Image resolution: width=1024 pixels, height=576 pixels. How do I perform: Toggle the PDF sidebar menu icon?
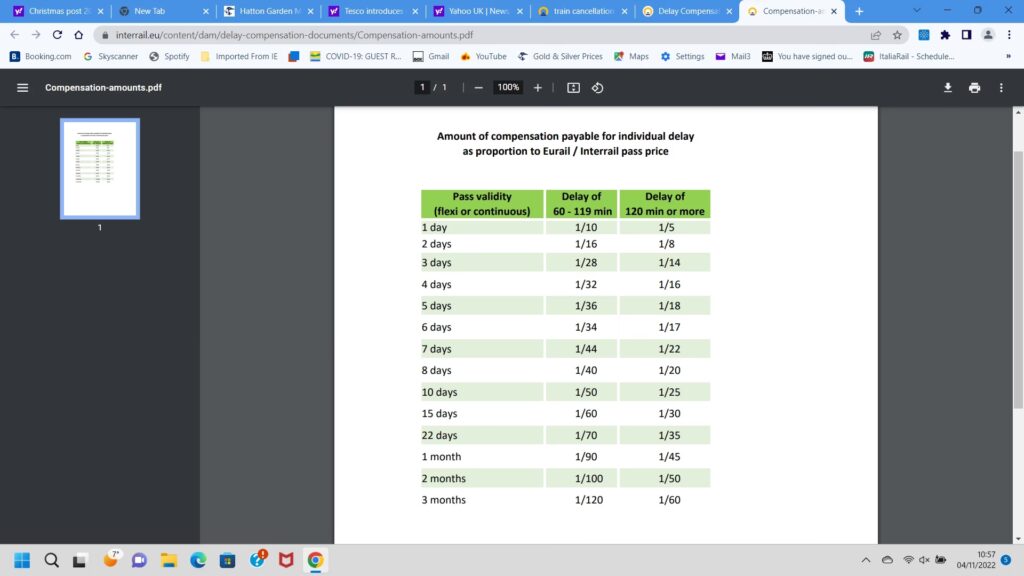click(x=23, y=88)
